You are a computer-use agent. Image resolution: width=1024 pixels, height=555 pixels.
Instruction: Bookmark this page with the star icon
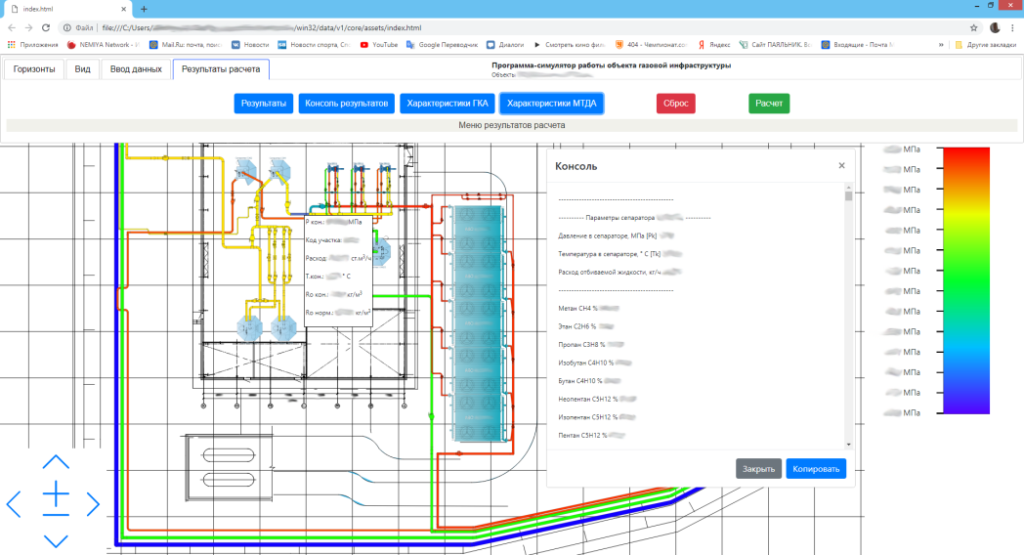pos(973,27)
